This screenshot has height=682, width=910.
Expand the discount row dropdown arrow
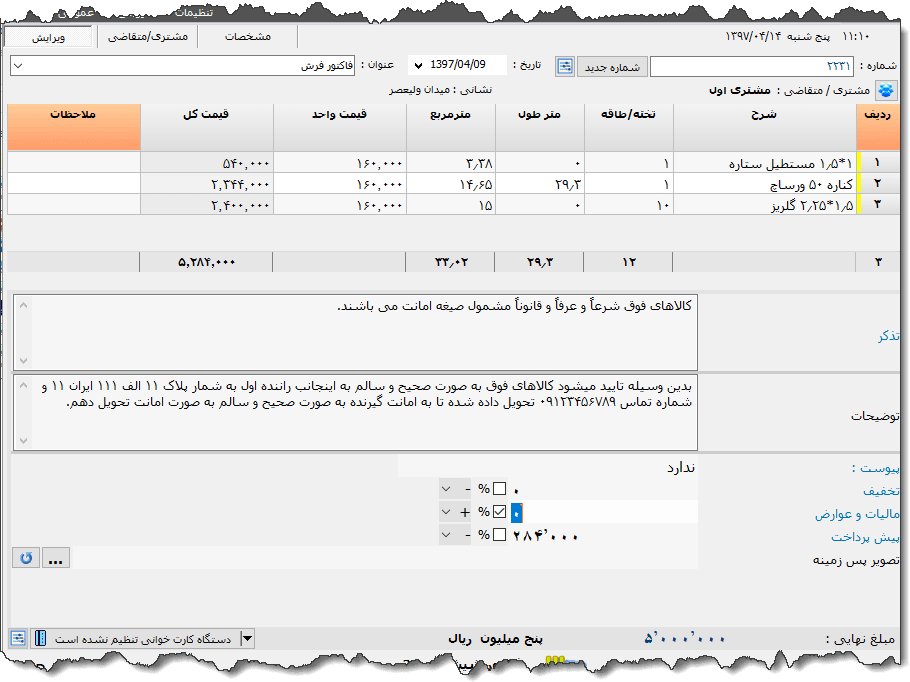446,489
